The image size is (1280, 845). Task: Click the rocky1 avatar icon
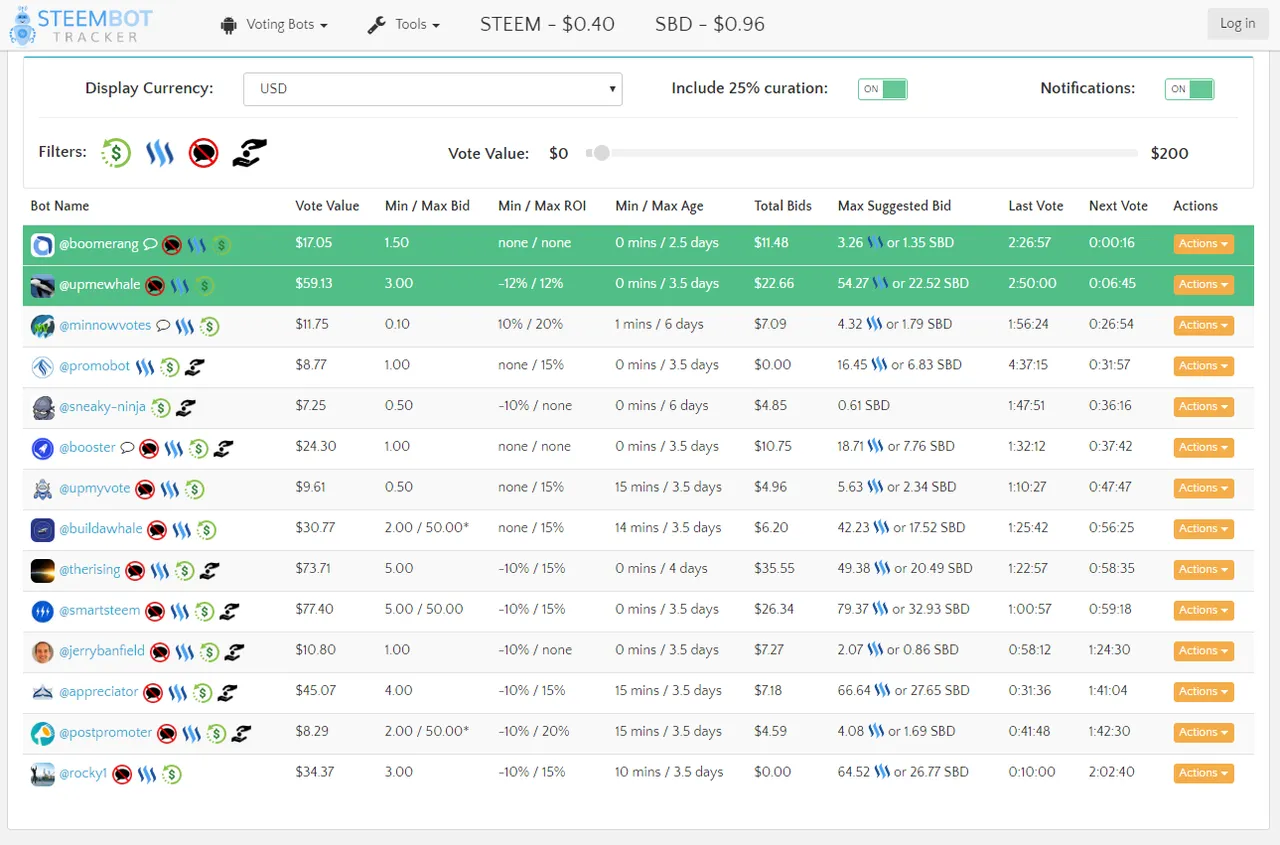pyautogui.click(x=42, y=774)
